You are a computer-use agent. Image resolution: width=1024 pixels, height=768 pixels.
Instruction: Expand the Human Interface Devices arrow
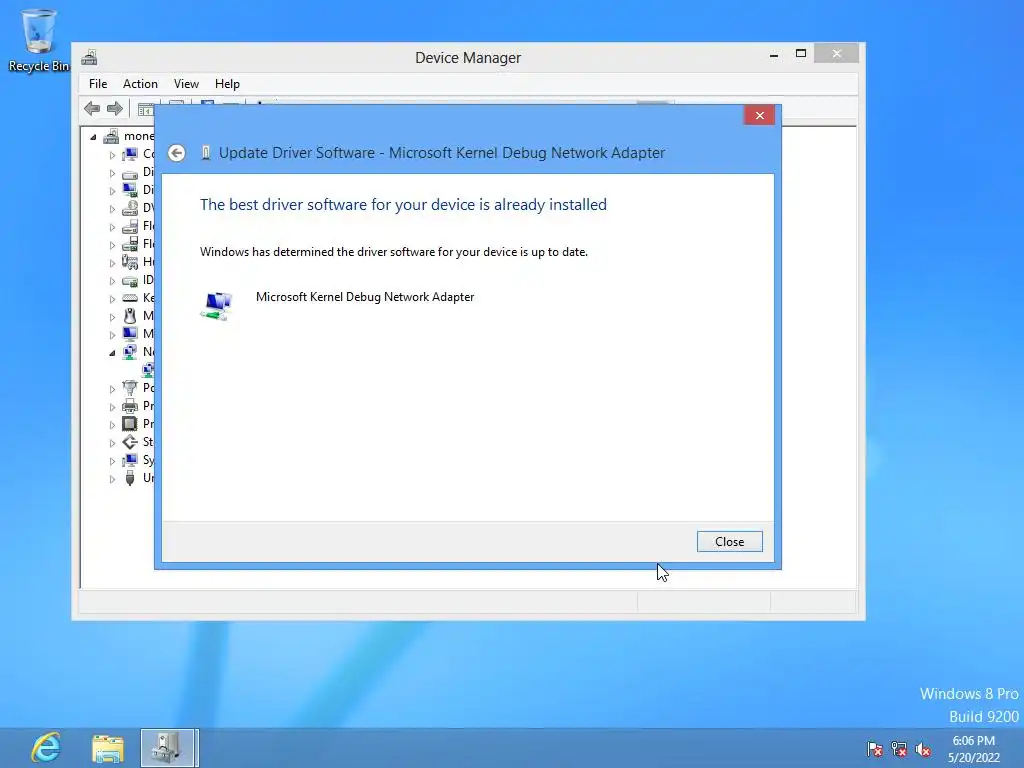[x=112, y=263]
